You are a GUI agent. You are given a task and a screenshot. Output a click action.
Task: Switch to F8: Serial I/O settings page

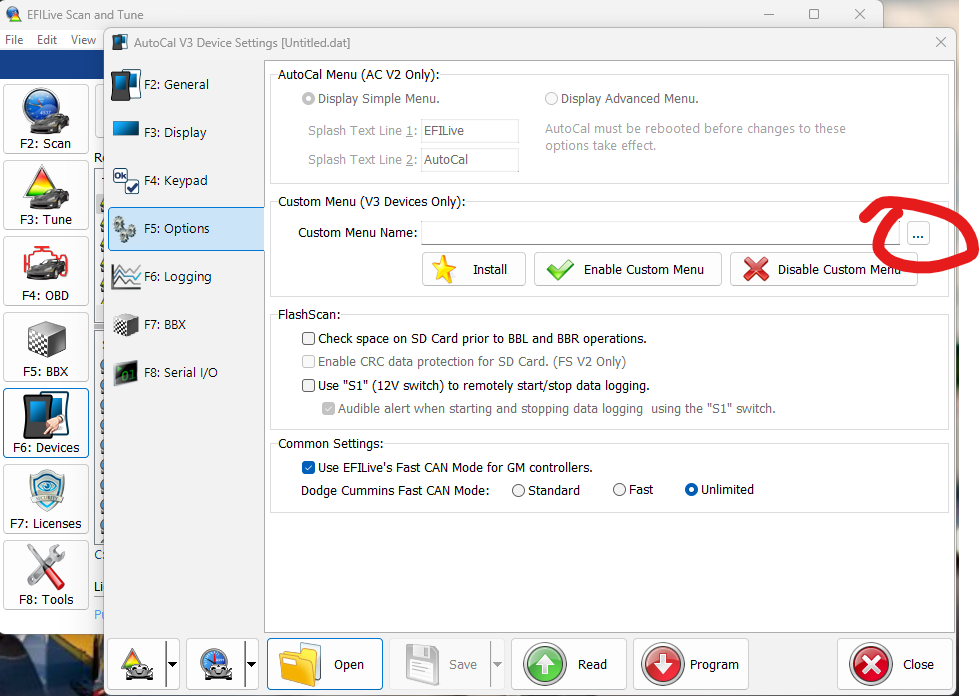point(186,373)
